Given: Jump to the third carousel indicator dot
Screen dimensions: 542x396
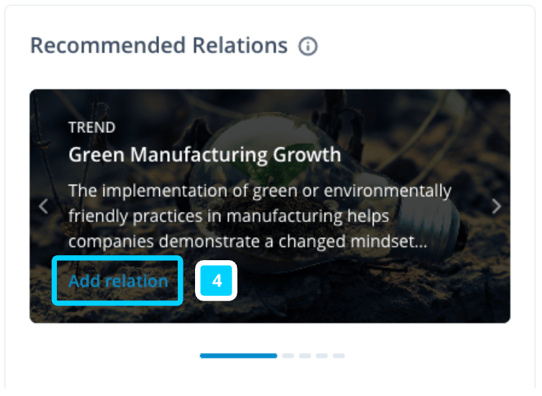Looking at the screenshot, I should (x=305, y=356).
